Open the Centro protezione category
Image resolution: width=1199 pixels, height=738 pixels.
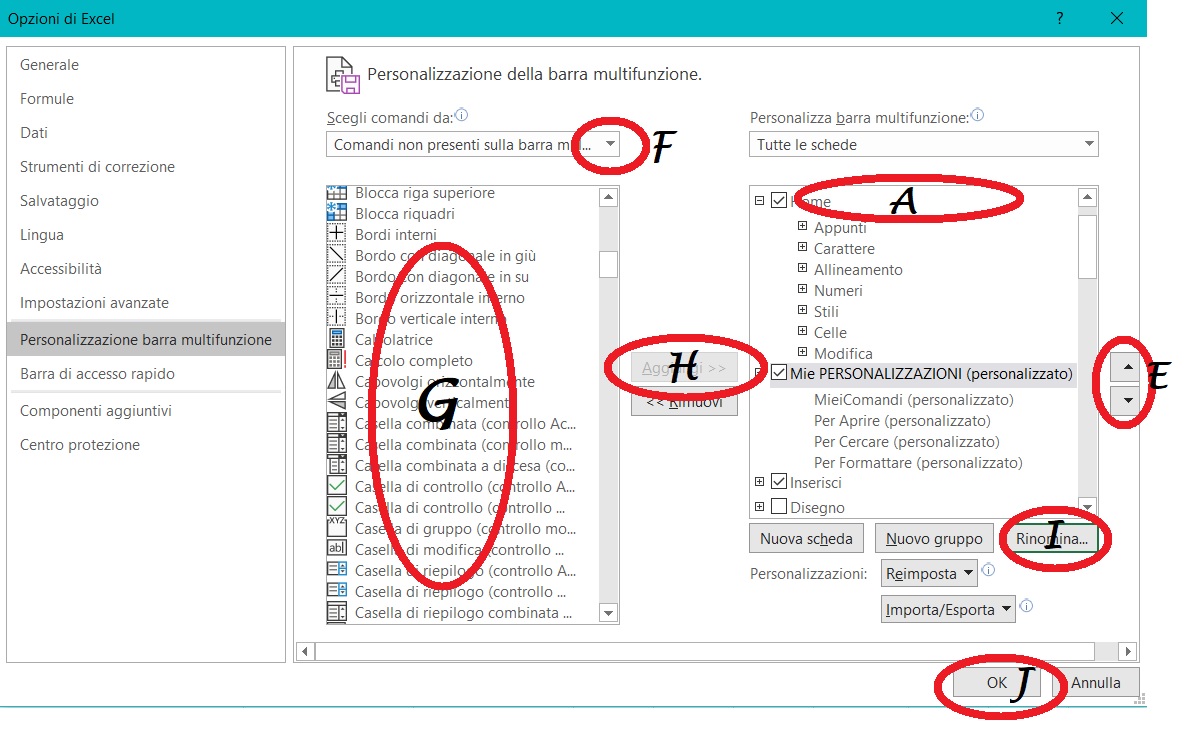145,445
